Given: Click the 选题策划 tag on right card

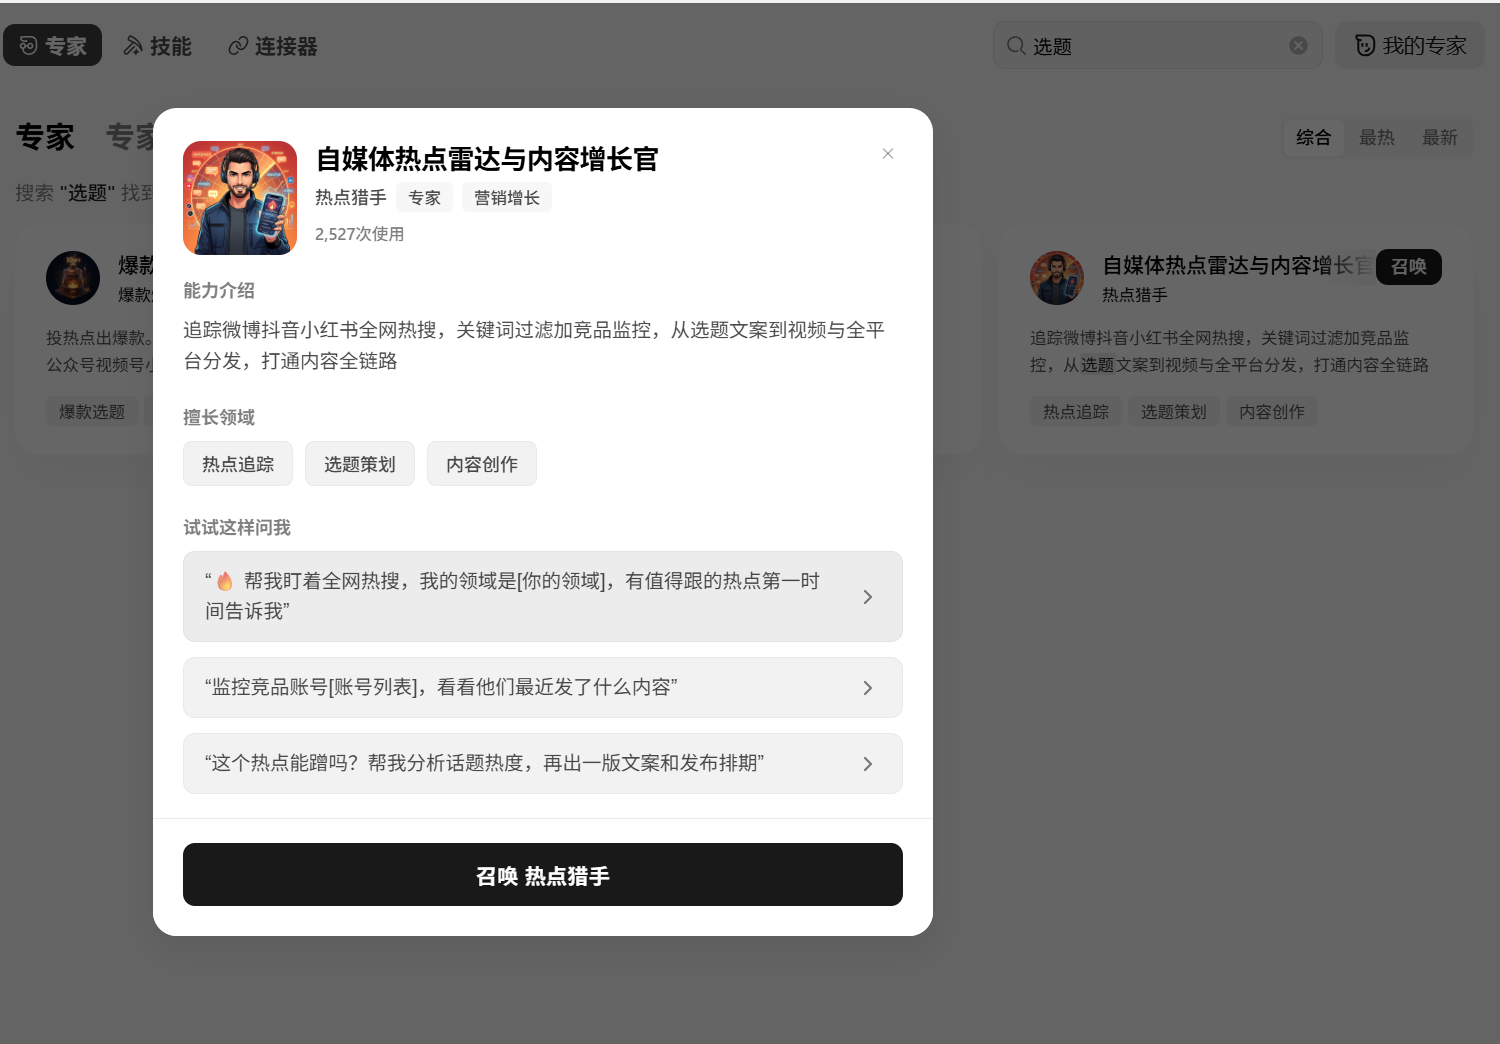Looking at the screenshot, I should pyautogui.click(x=1174, y=412).
